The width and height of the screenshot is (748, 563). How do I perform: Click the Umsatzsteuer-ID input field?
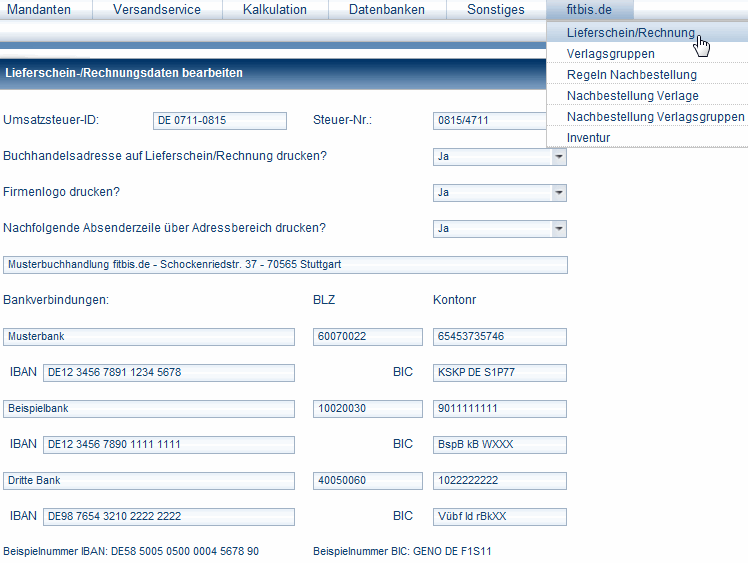click(x=225, y=121)
